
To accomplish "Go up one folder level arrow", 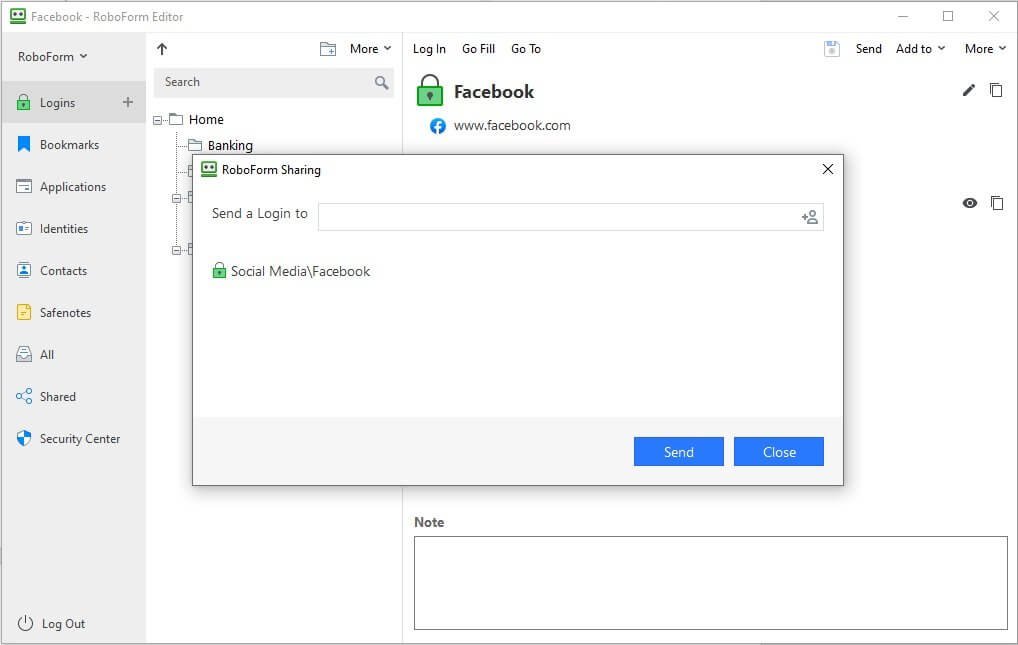I will click(162, 49).
